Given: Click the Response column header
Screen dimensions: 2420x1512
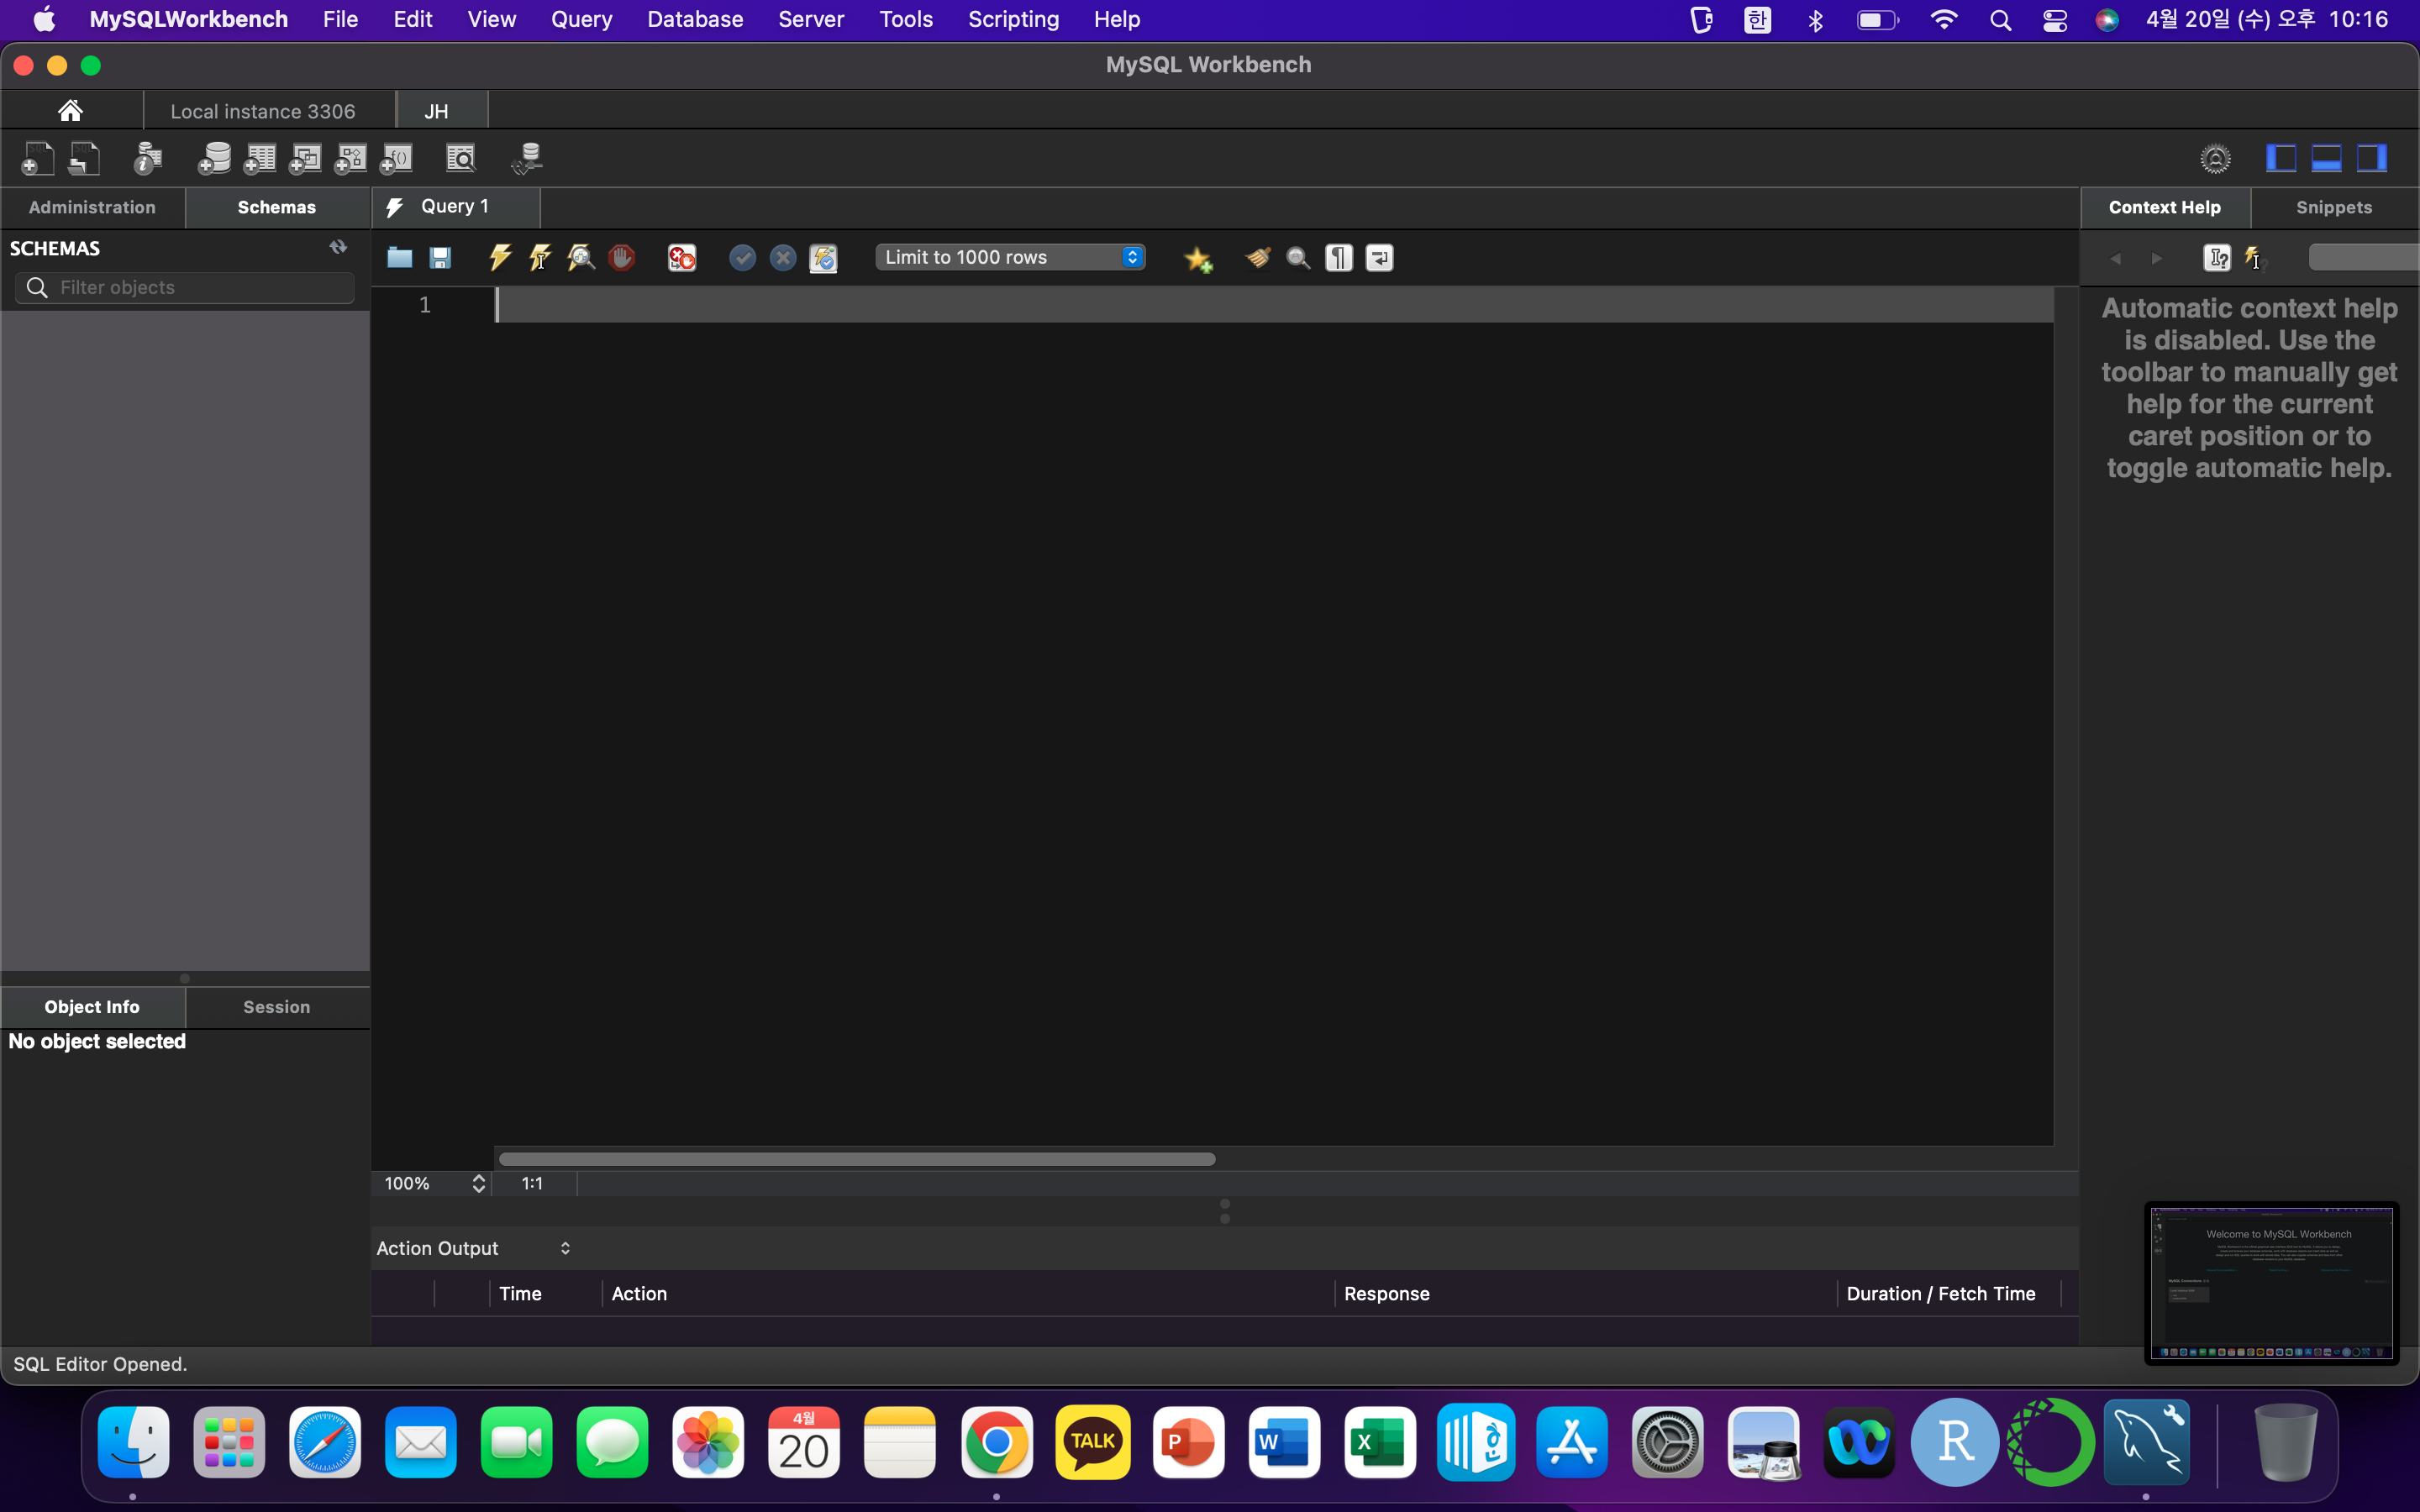Looking at the screenshot, I should (x=1586, y=1293).
